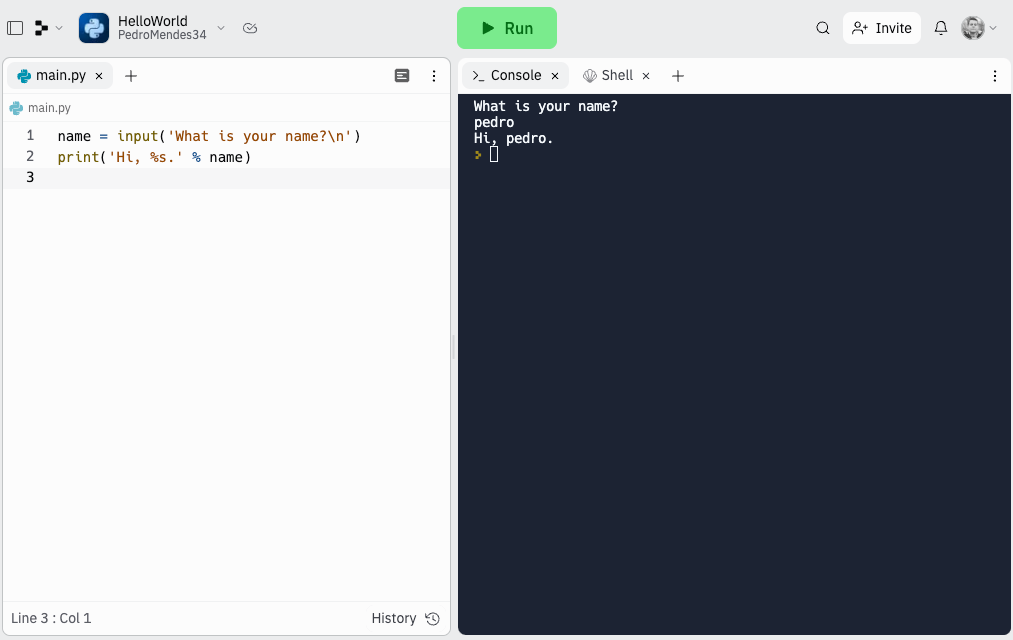Open editor pane three-dot menu
Image resolution: width=1013 pixels, height=640 pixels.
[x=433, y=76]
